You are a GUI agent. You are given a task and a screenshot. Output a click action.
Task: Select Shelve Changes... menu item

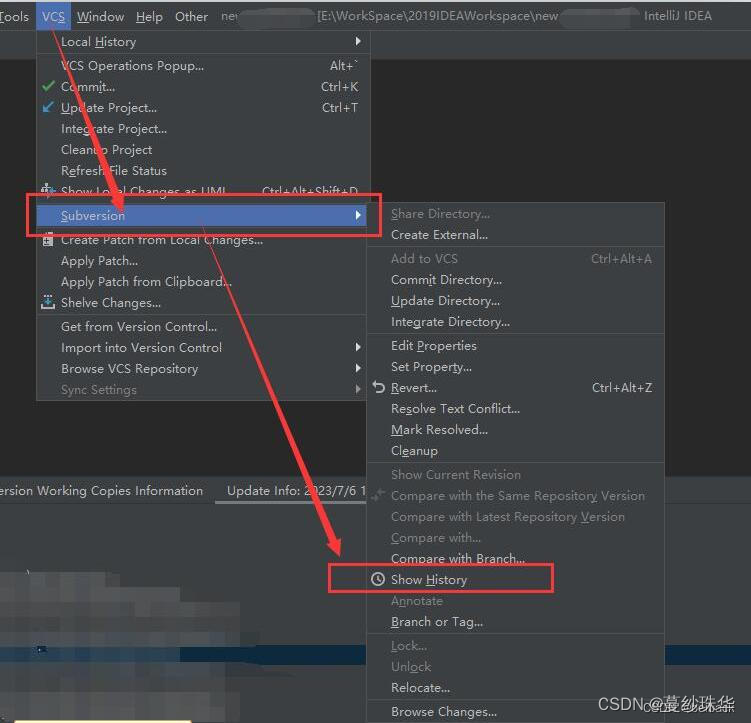(201, 303)
